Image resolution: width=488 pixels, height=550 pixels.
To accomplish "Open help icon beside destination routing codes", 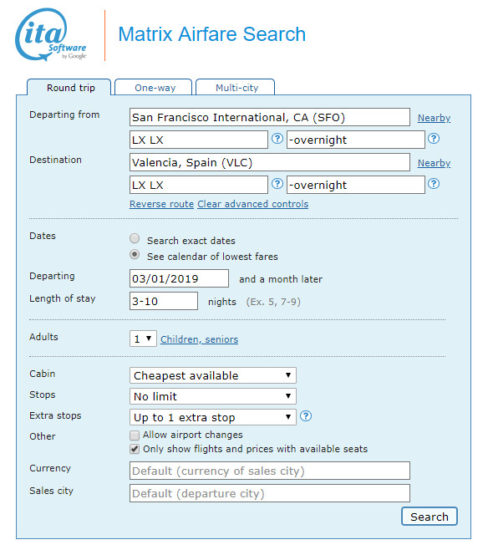I will pyautogui.click(x=277, y=183).
